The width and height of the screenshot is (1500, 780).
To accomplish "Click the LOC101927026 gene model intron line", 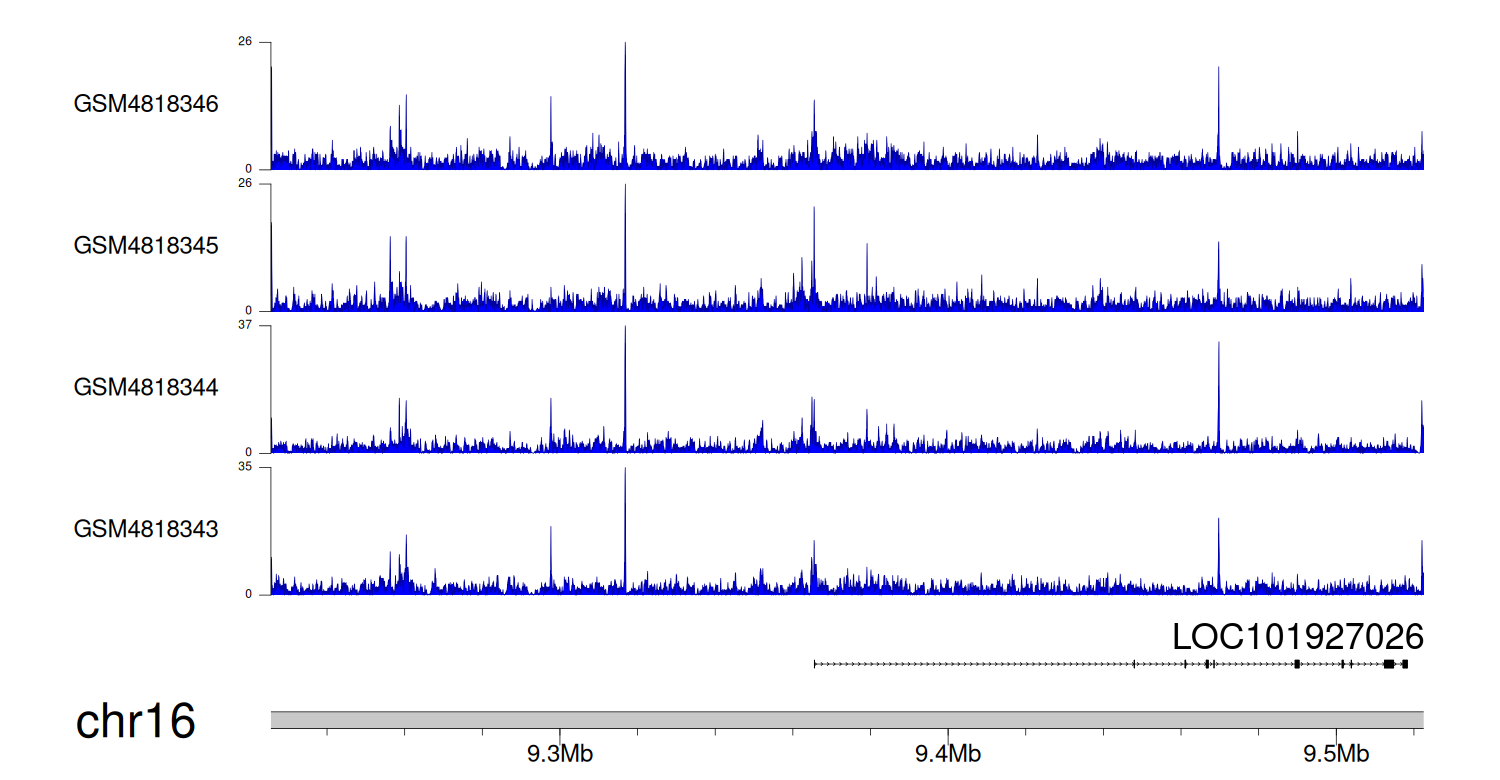I will coord(970,664).
